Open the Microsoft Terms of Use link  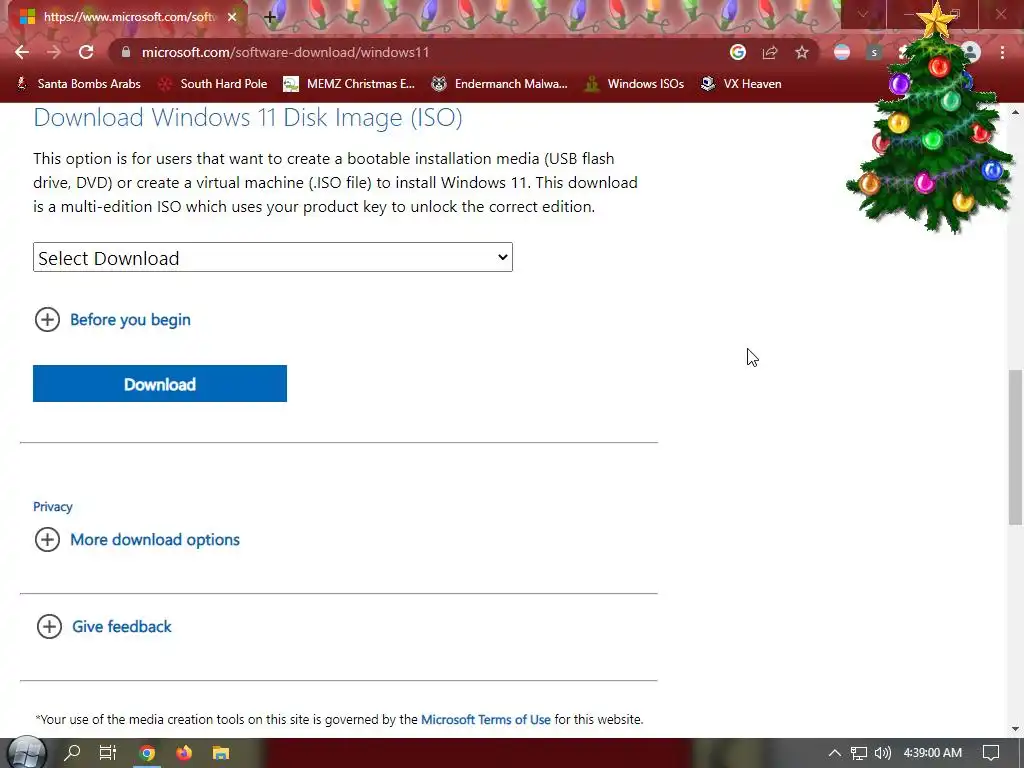(485, 720)
